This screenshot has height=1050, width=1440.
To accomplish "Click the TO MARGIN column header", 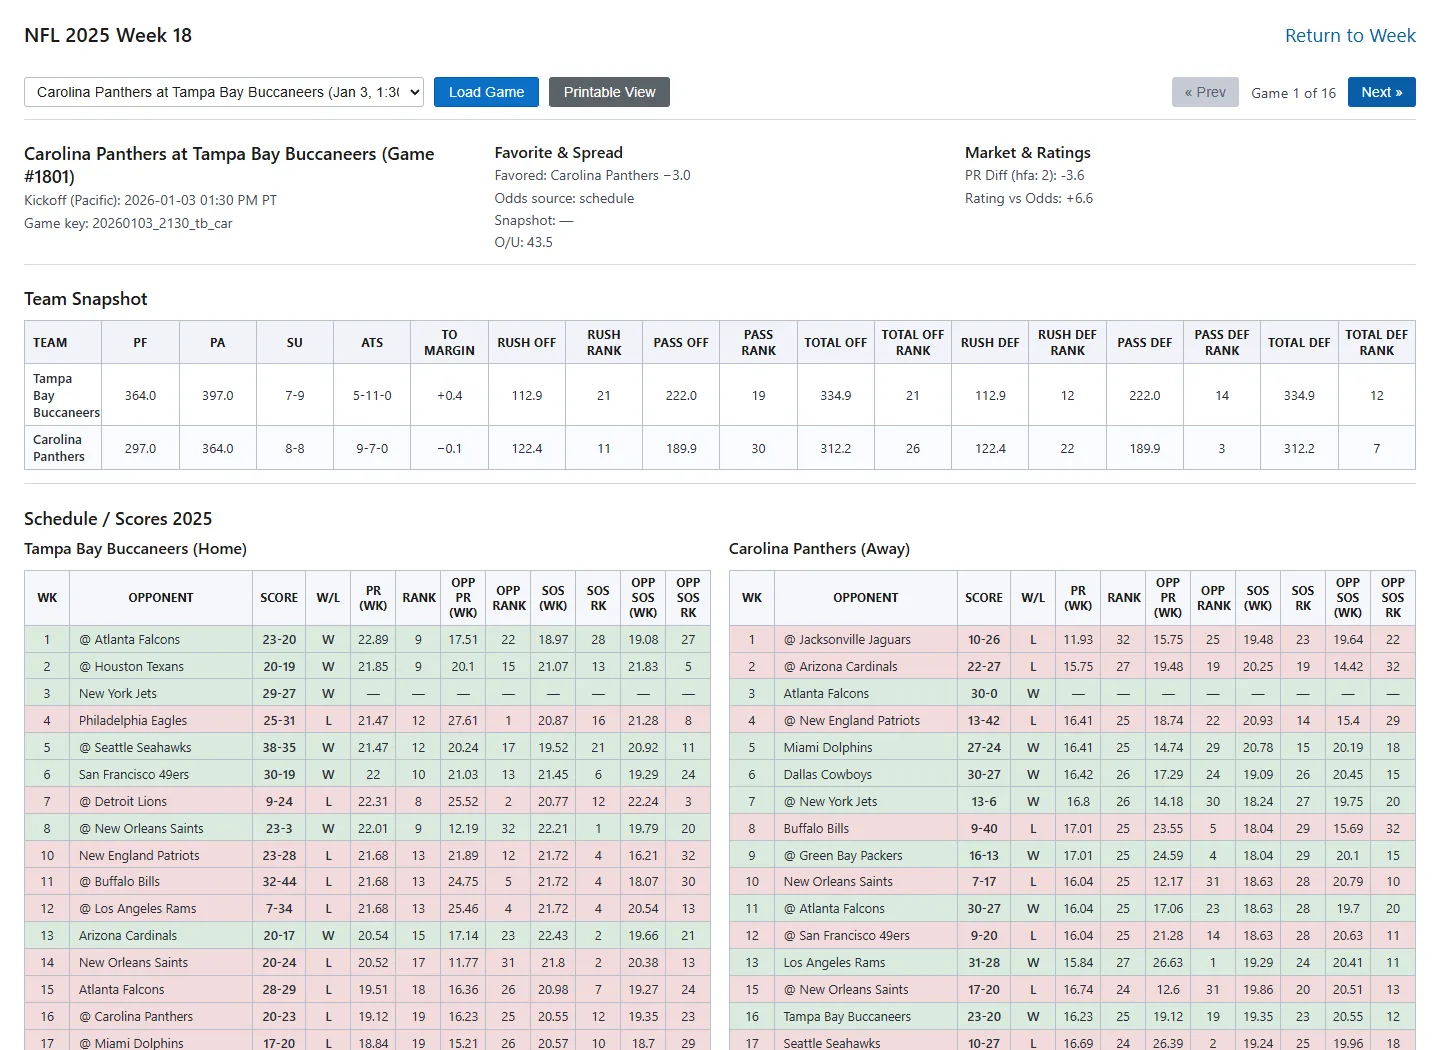I will coord(449,342).
